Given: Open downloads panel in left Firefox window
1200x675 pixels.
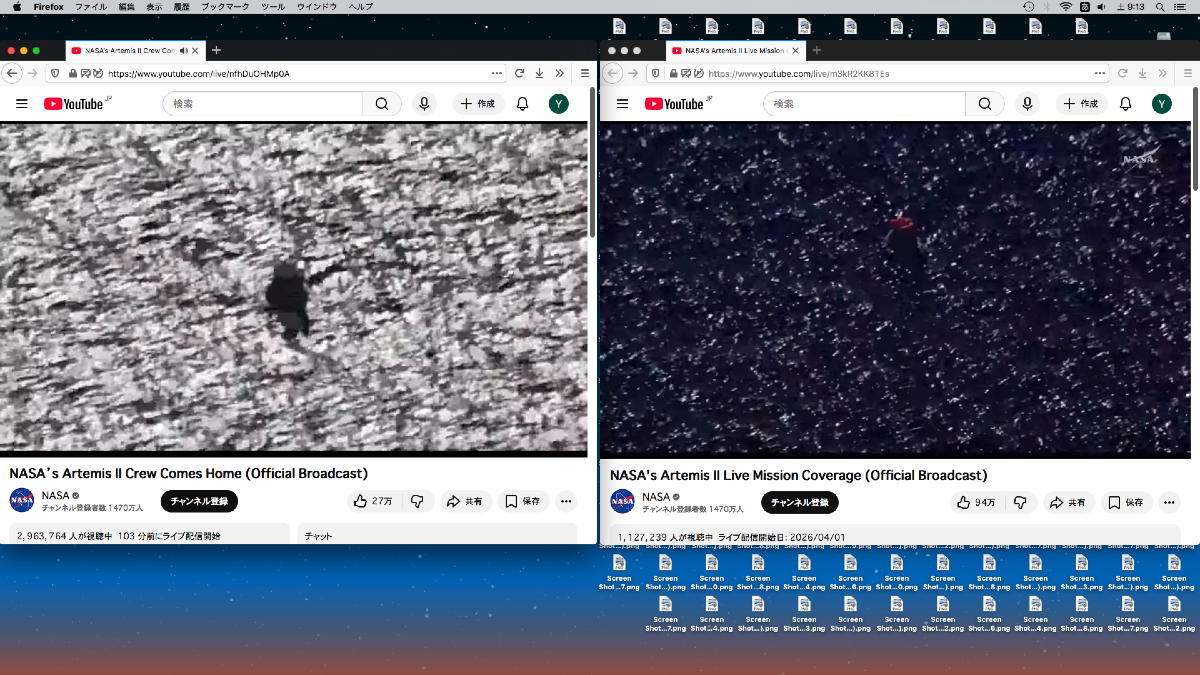Looking at the screenshot, I should tap(539, 73).
